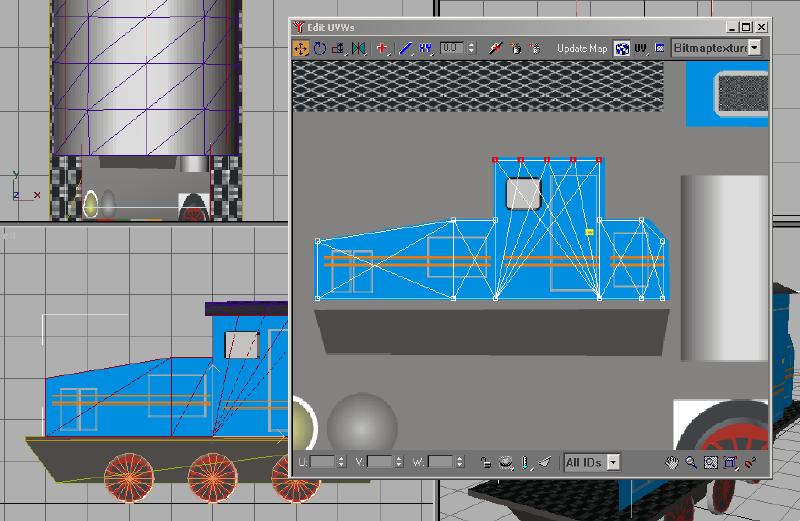Click the top-left red selected UV vertex
The width and height of the screenshot is (800, 521).
pos(495,160)
